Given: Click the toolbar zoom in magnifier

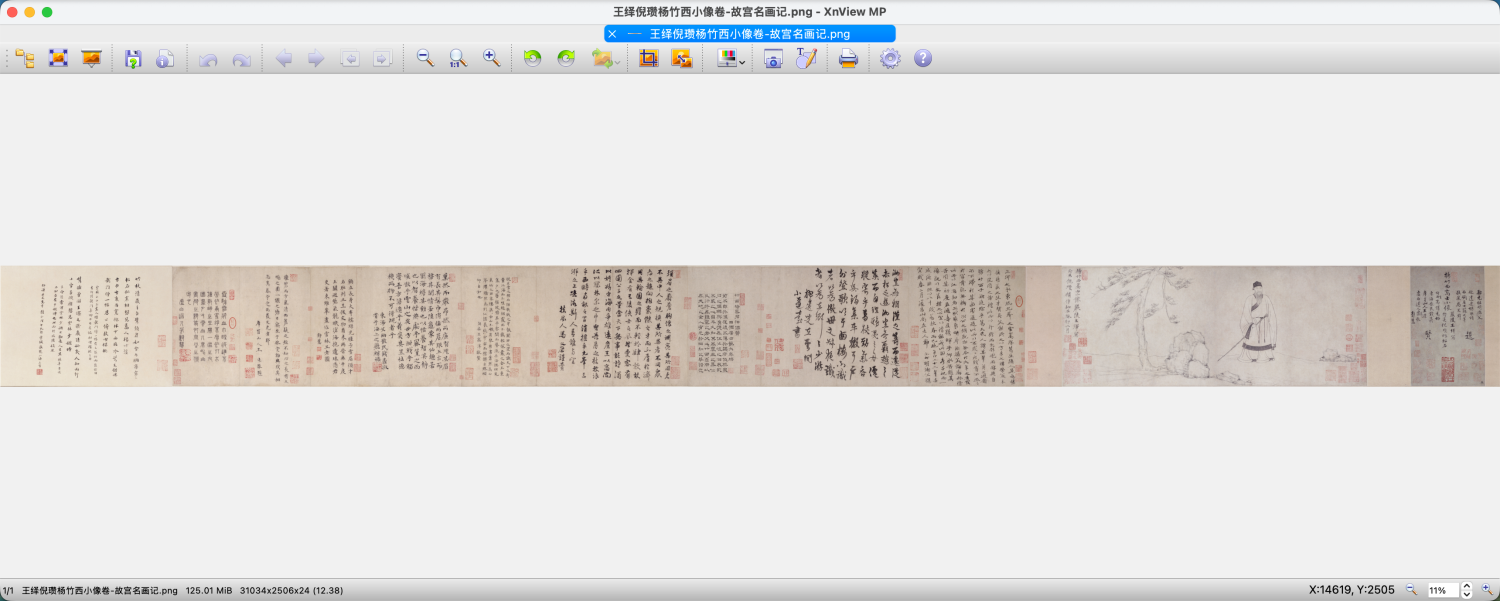Looking at the screenshot, I should click(491, 59).
